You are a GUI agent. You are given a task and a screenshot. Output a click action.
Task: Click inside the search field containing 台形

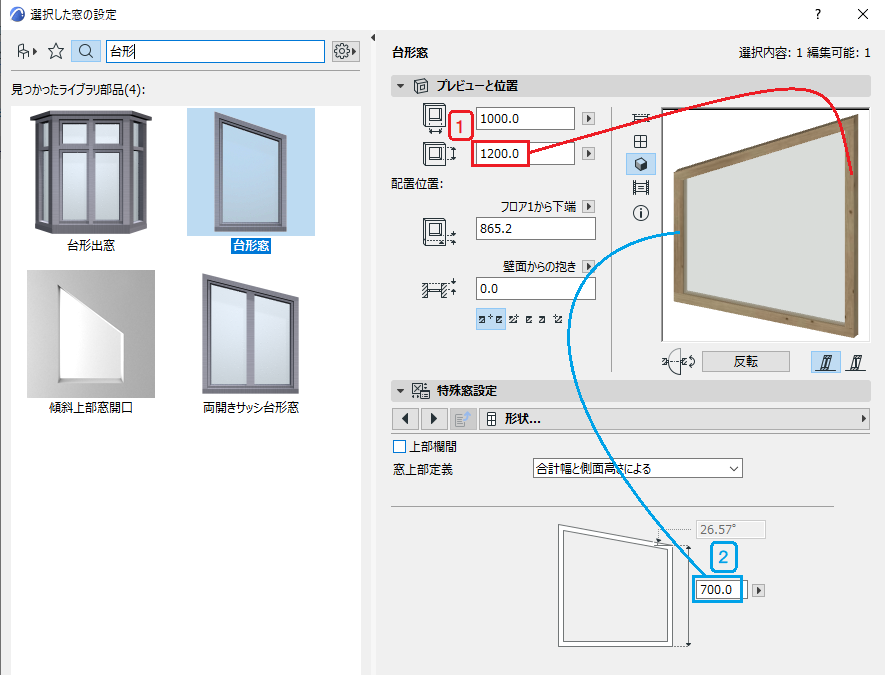click(x=216, y=51)
